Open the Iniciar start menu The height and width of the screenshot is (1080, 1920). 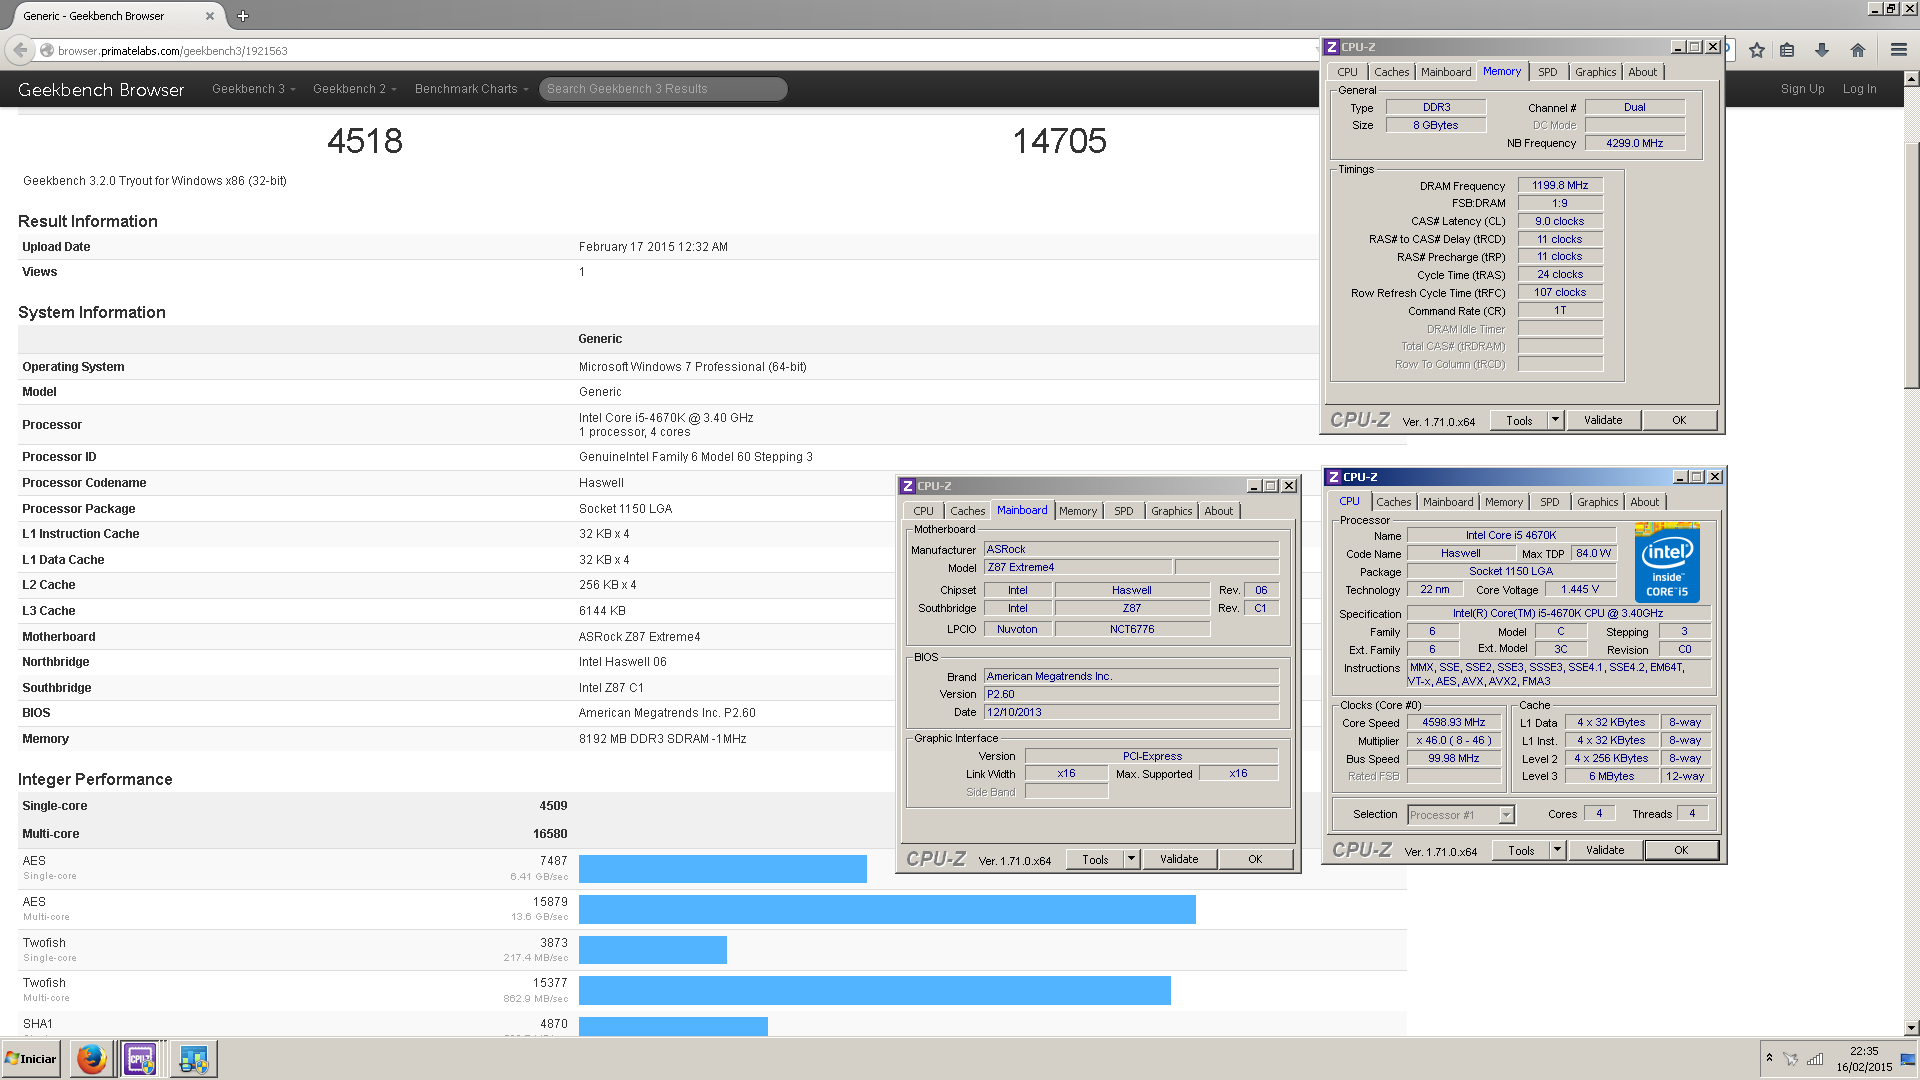31,1059
